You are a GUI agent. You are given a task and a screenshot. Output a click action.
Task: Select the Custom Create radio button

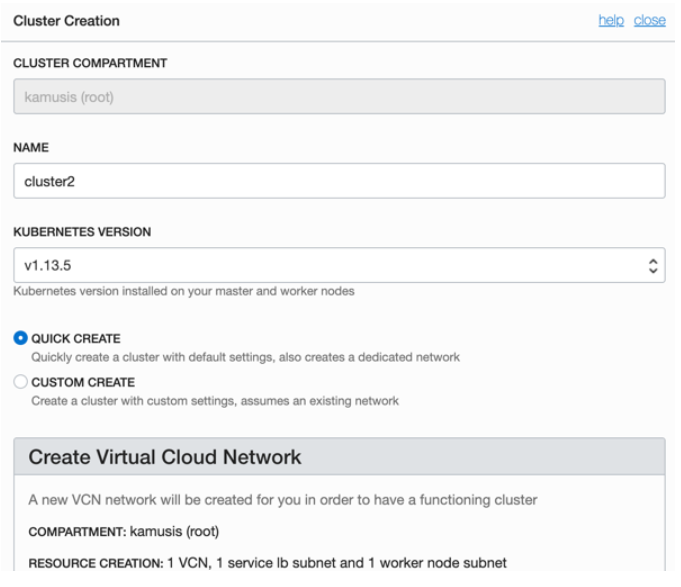tap(21, 382)
